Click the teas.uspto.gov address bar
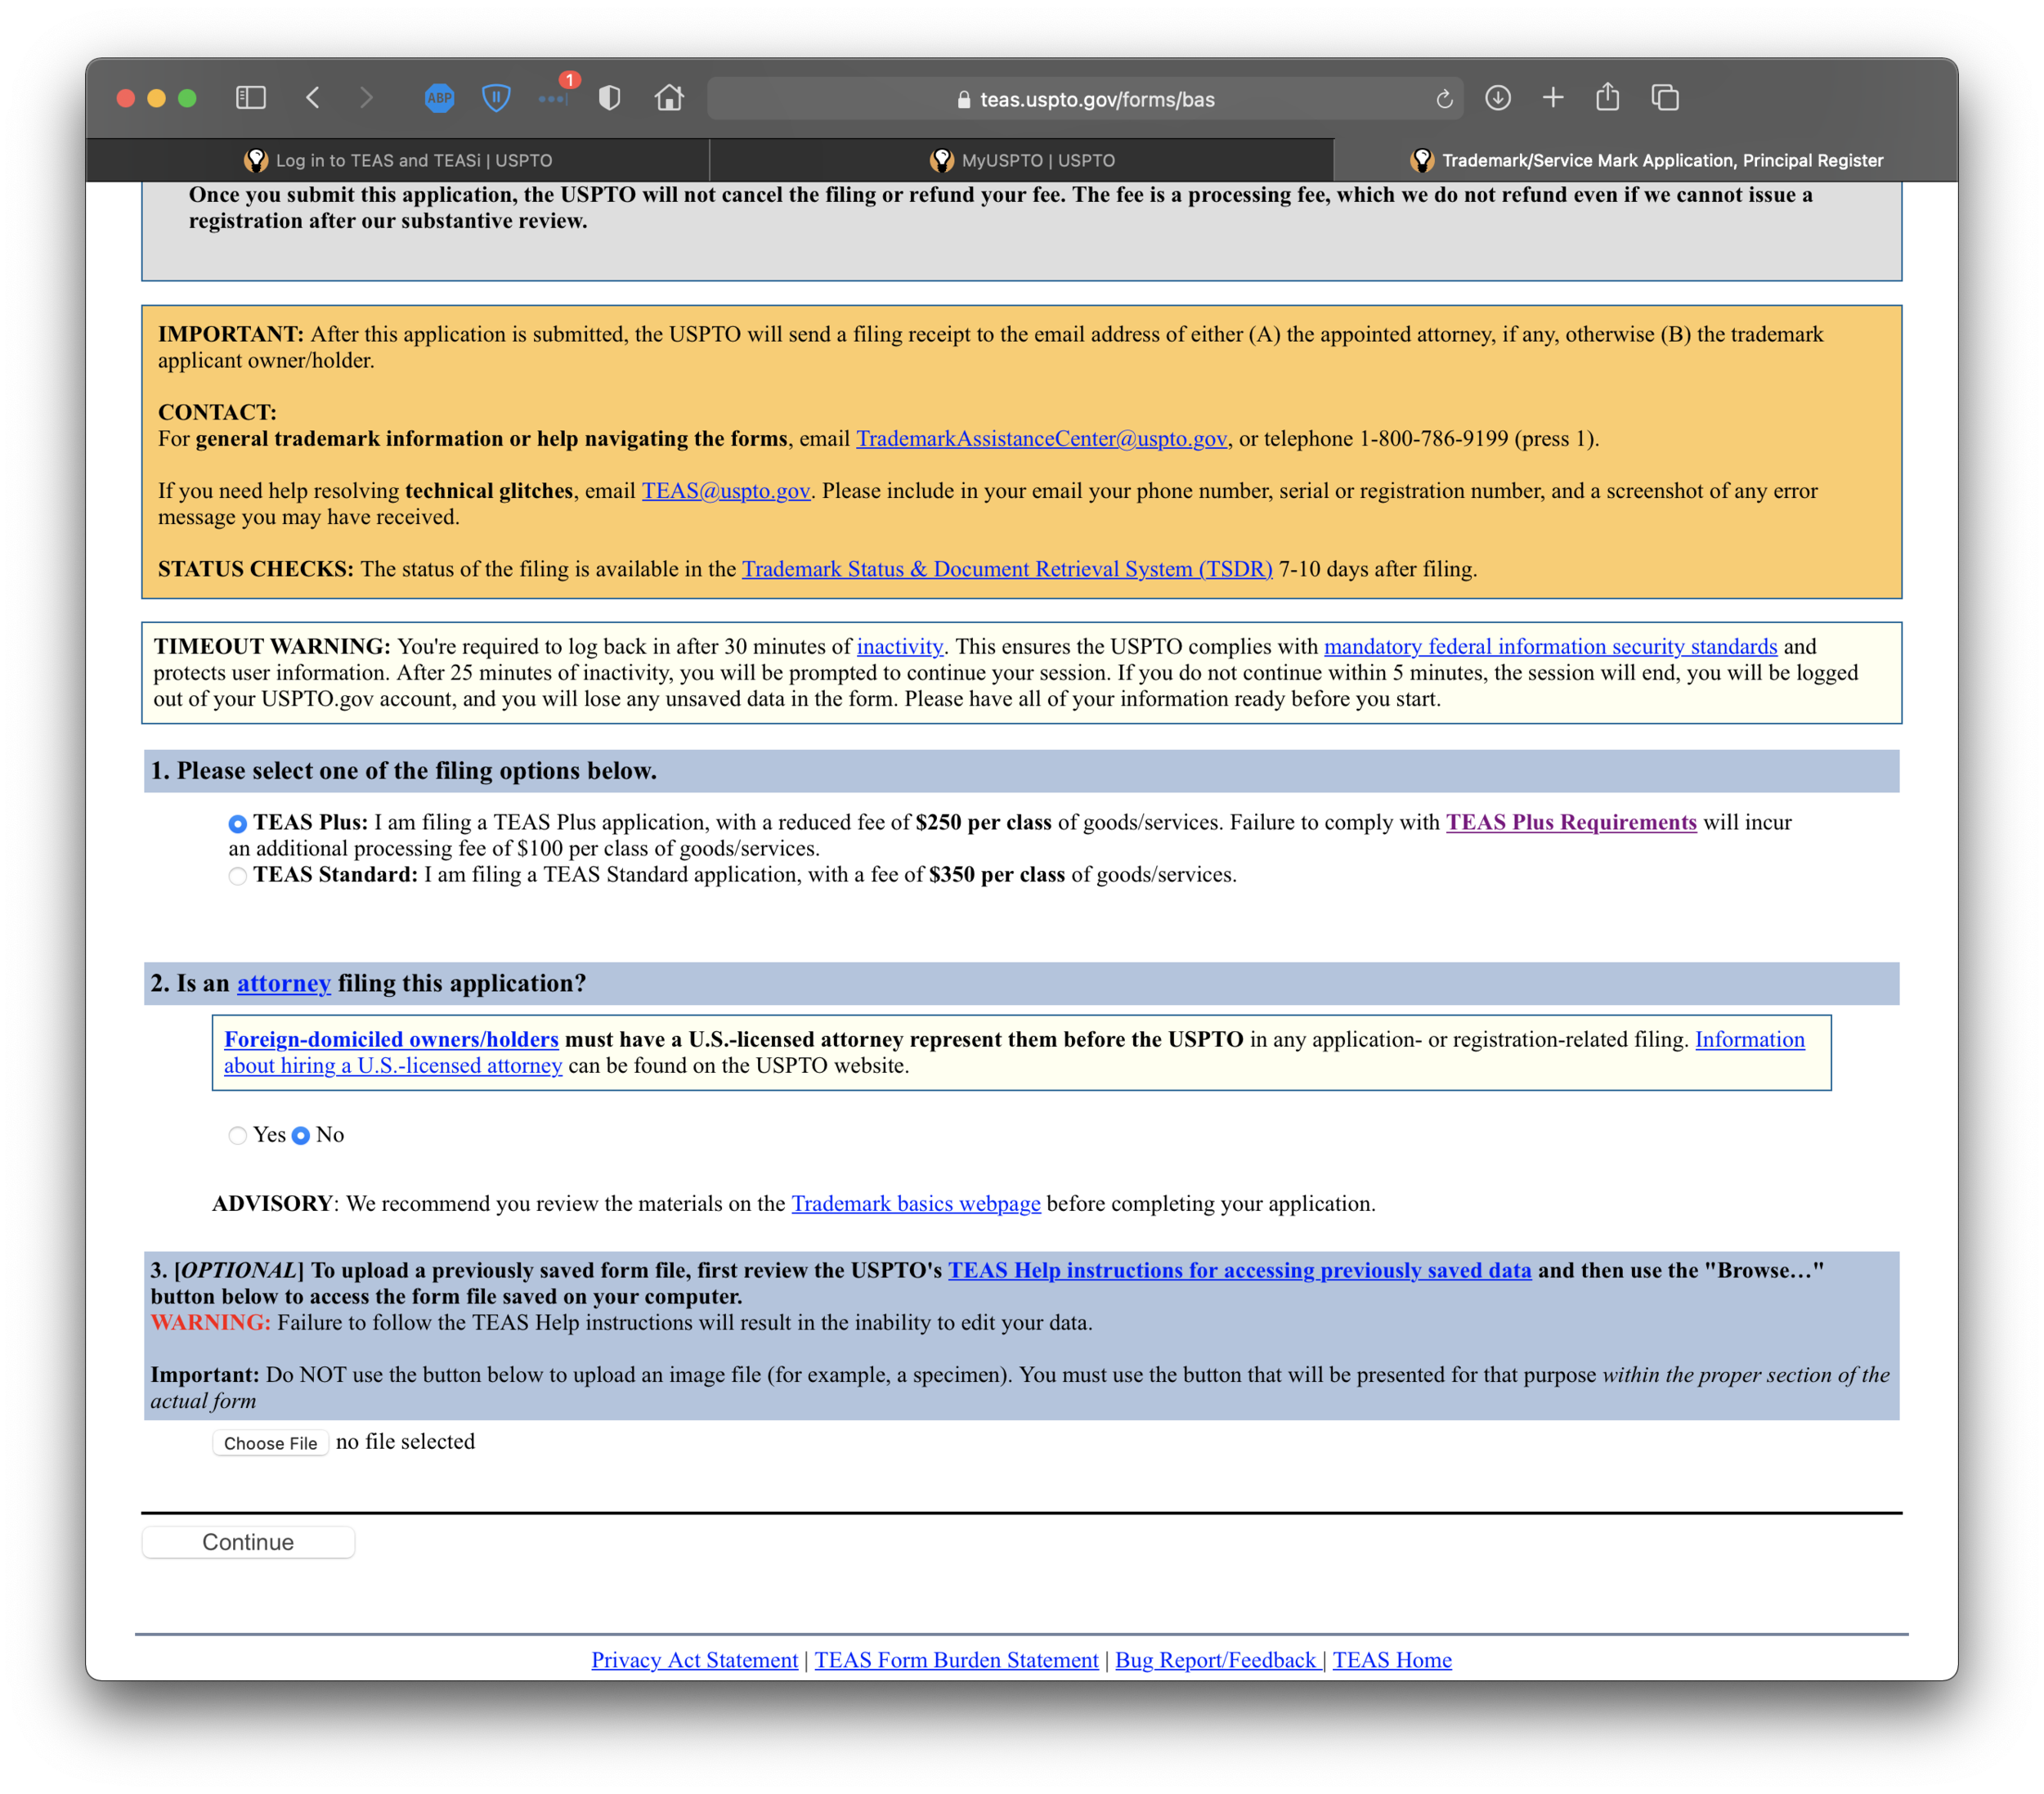This screenshot has height=1794, width=2044. 1085,99
